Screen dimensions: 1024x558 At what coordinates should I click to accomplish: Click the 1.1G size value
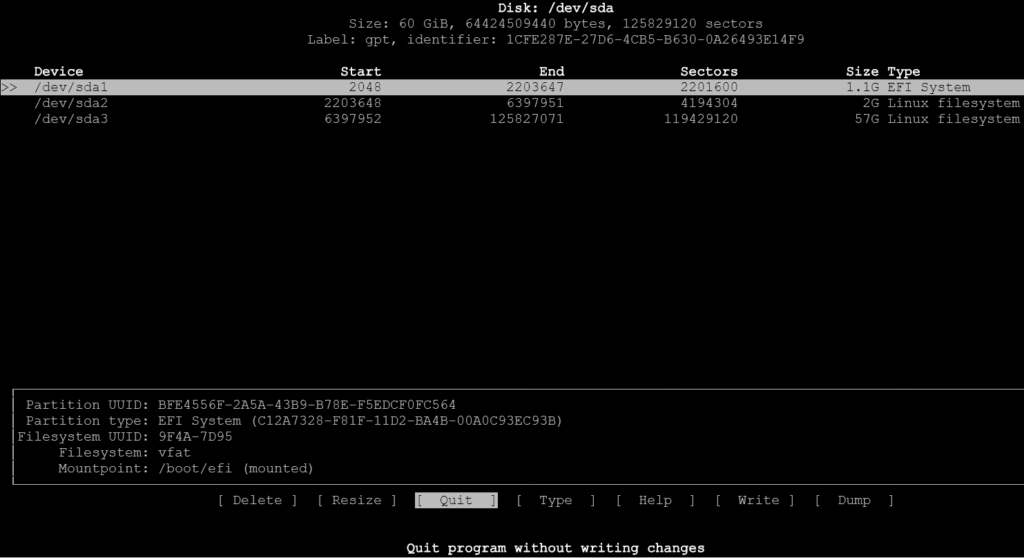click(862, 87)
